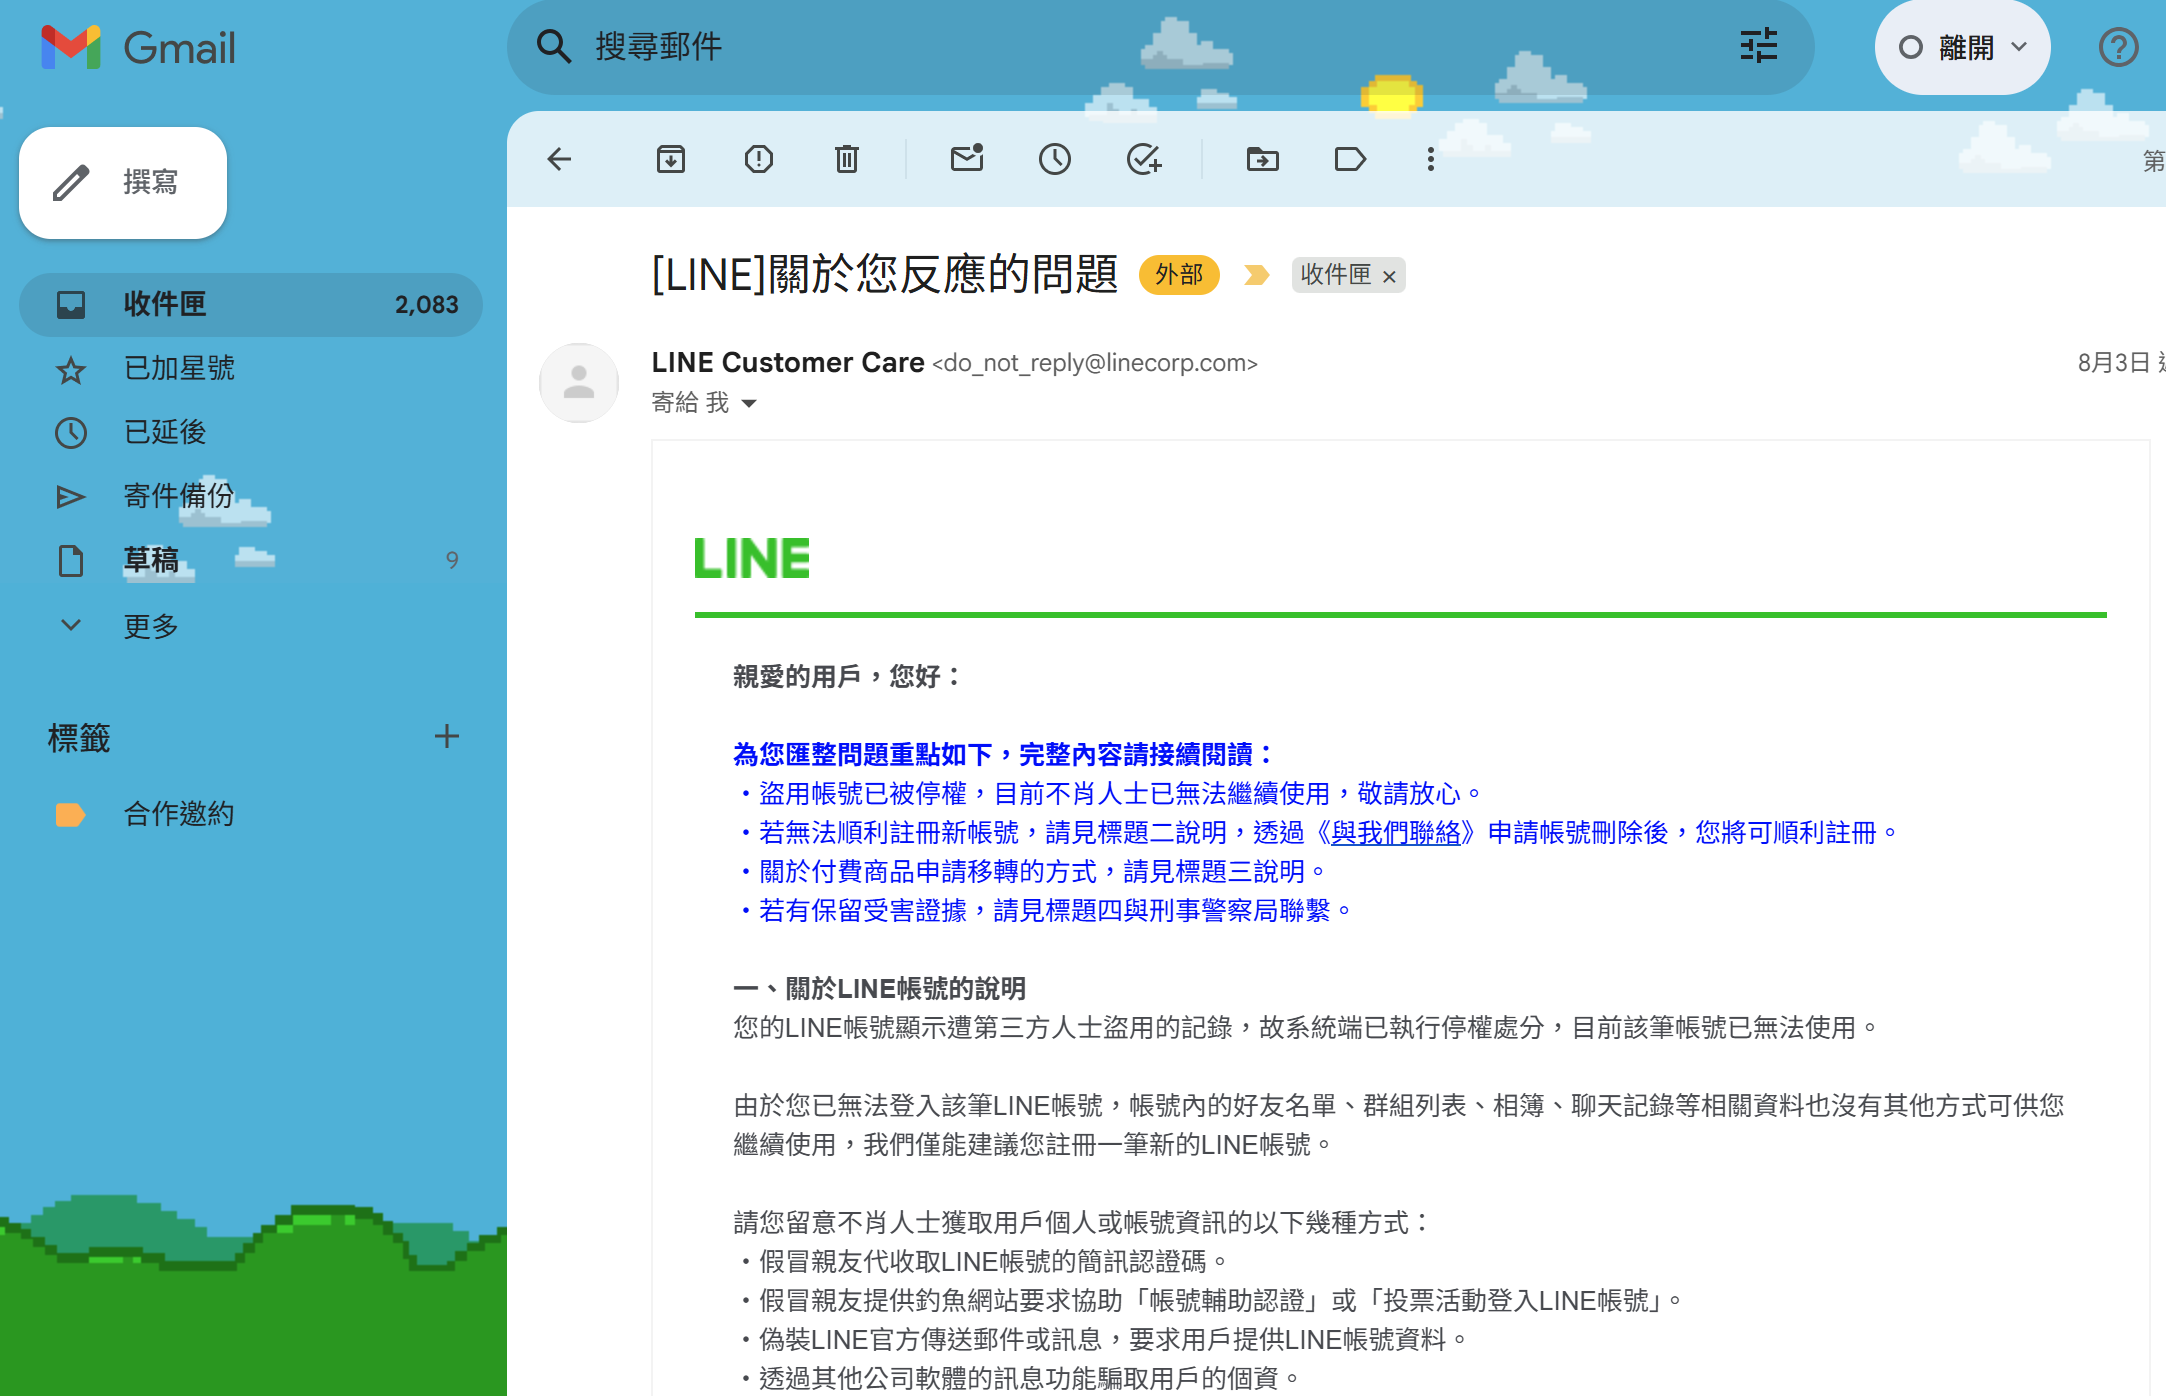Go to the 草稿 drafts folder

[x=151, y=560]
